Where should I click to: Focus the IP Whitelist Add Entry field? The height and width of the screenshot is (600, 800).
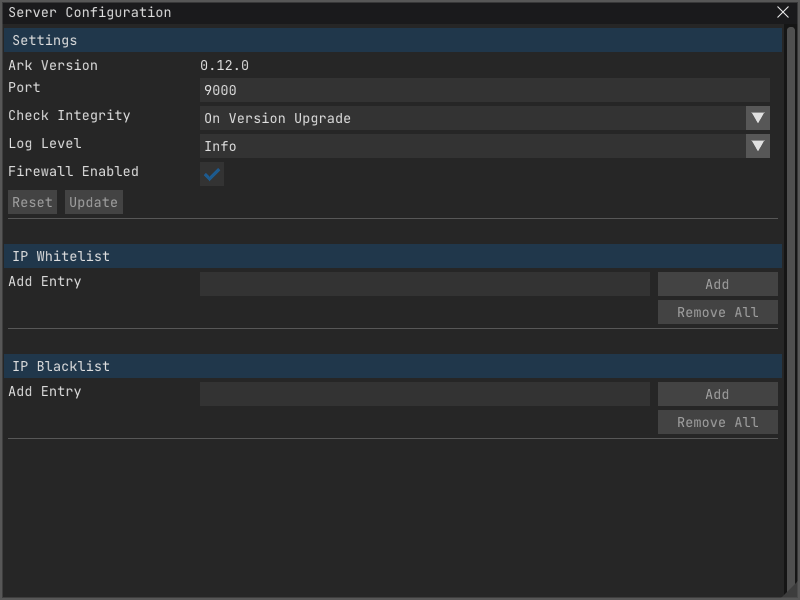(x=424, y=284)
